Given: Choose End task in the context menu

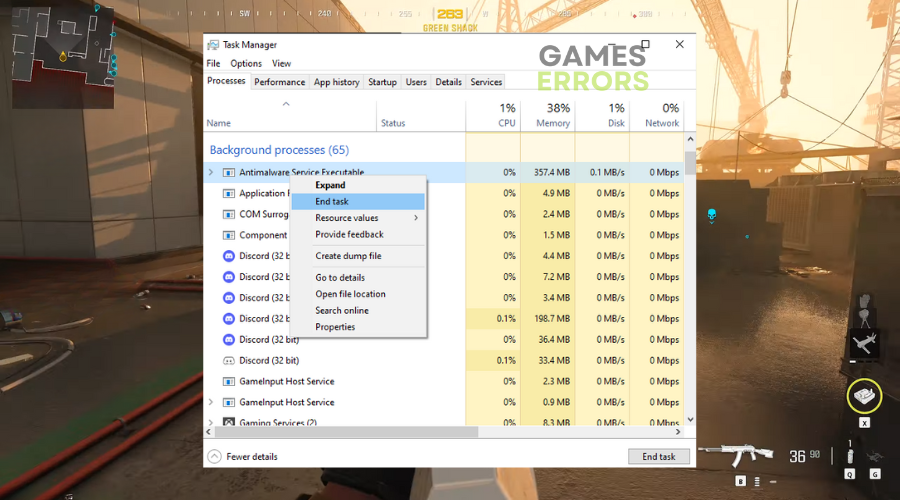Looking at the screenshot, I should [x=358, y=201].
